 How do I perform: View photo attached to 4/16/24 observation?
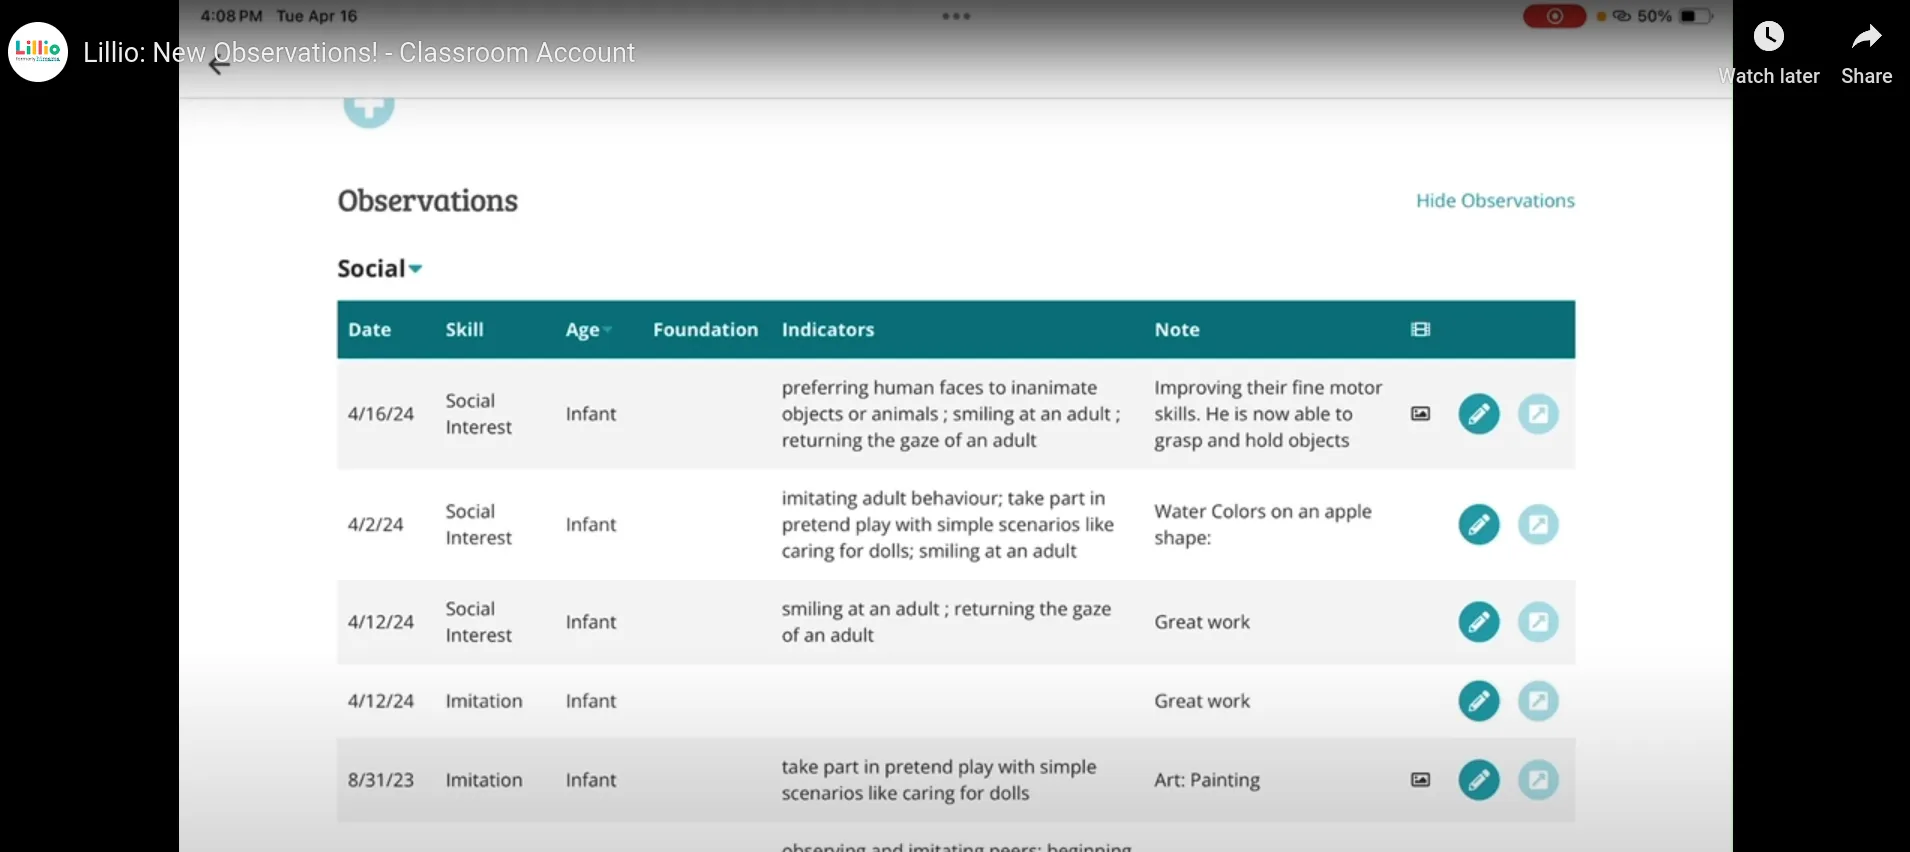(1420, 414)
